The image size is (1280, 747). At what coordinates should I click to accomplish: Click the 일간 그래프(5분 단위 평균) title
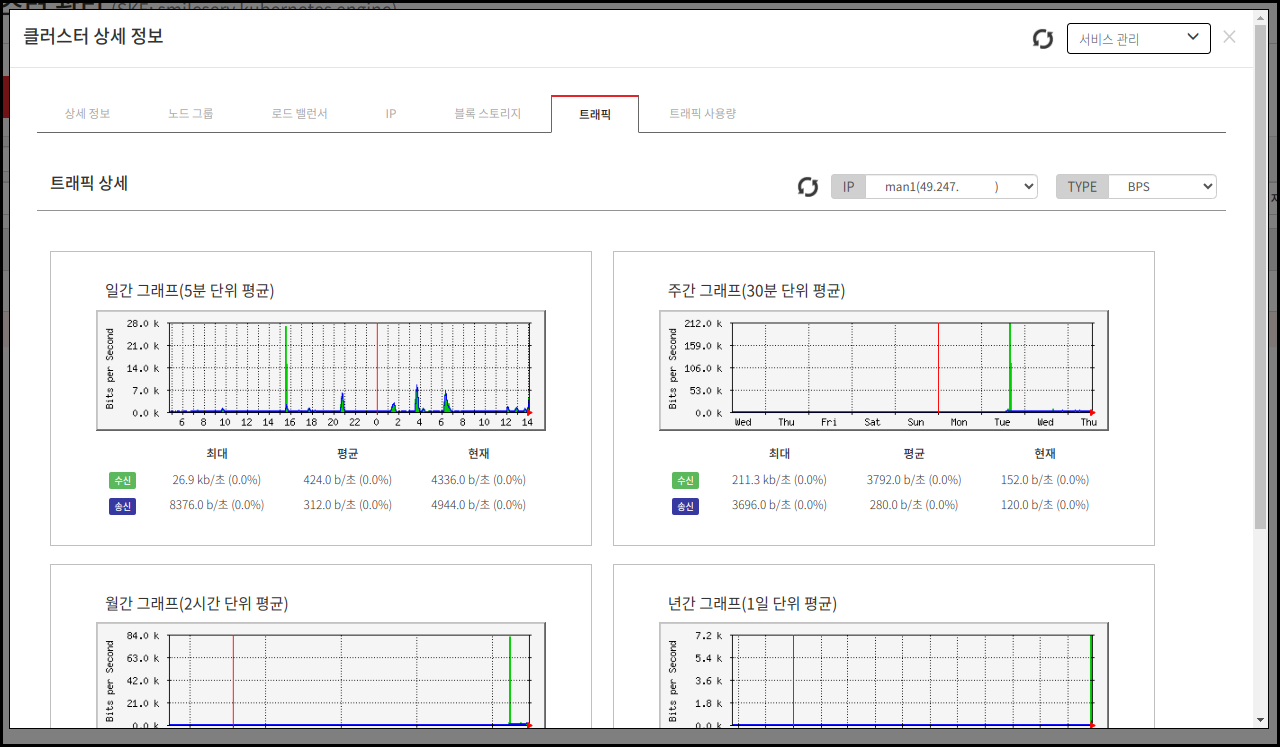pyautogui.click(x=190, y=291)
